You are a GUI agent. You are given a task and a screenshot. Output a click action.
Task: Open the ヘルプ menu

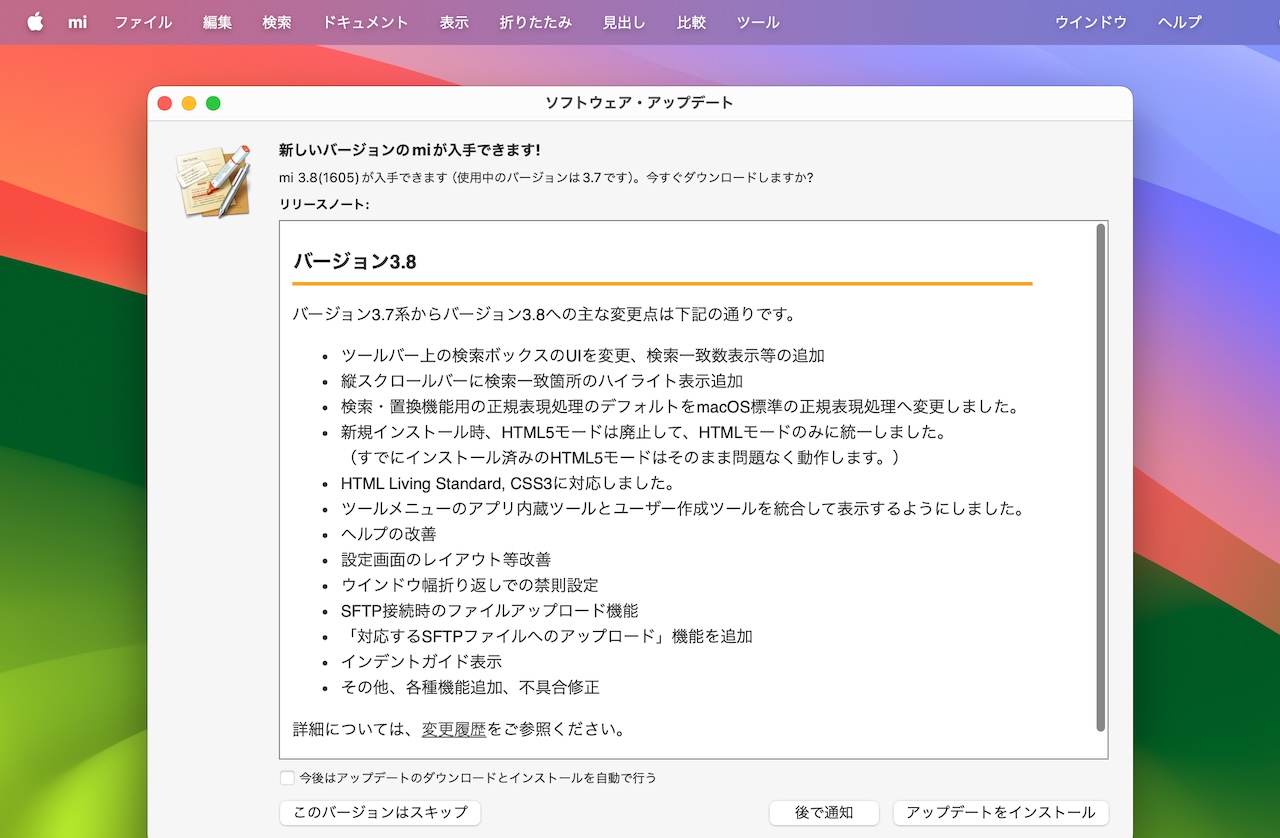pos(1180,22)
